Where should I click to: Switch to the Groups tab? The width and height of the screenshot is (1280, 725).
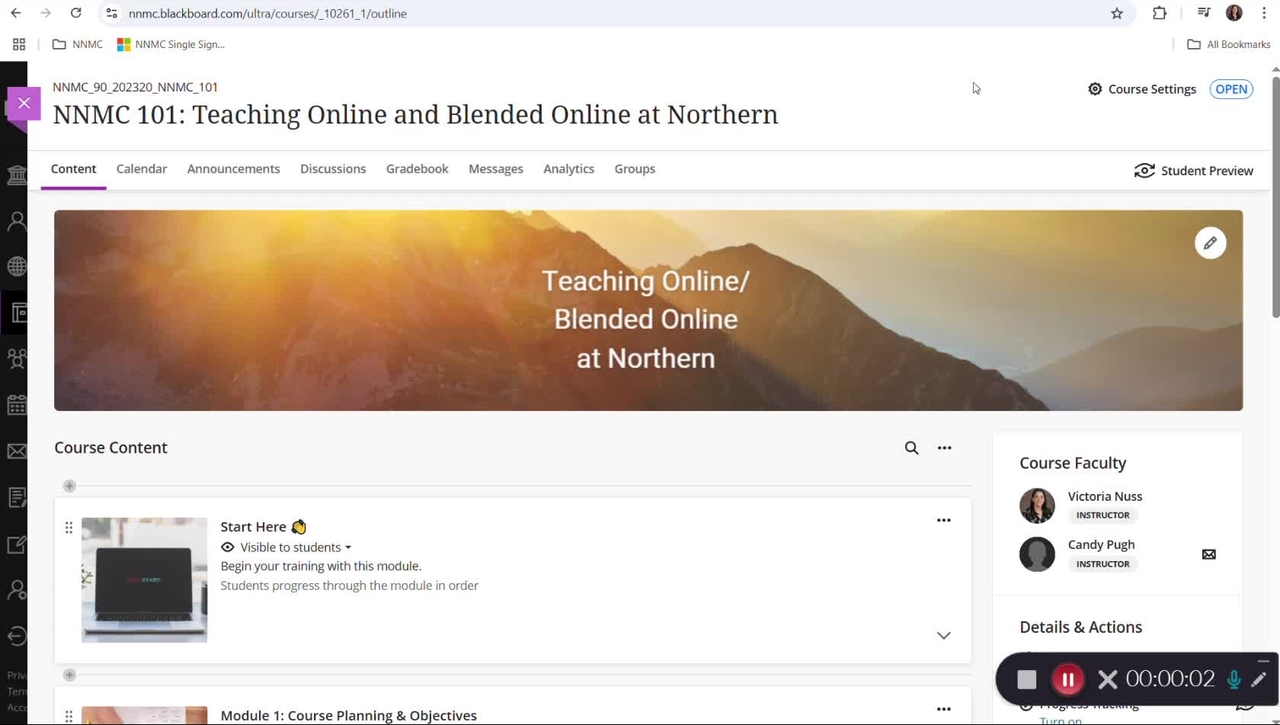pyautogui.click(x=635, y=169)
